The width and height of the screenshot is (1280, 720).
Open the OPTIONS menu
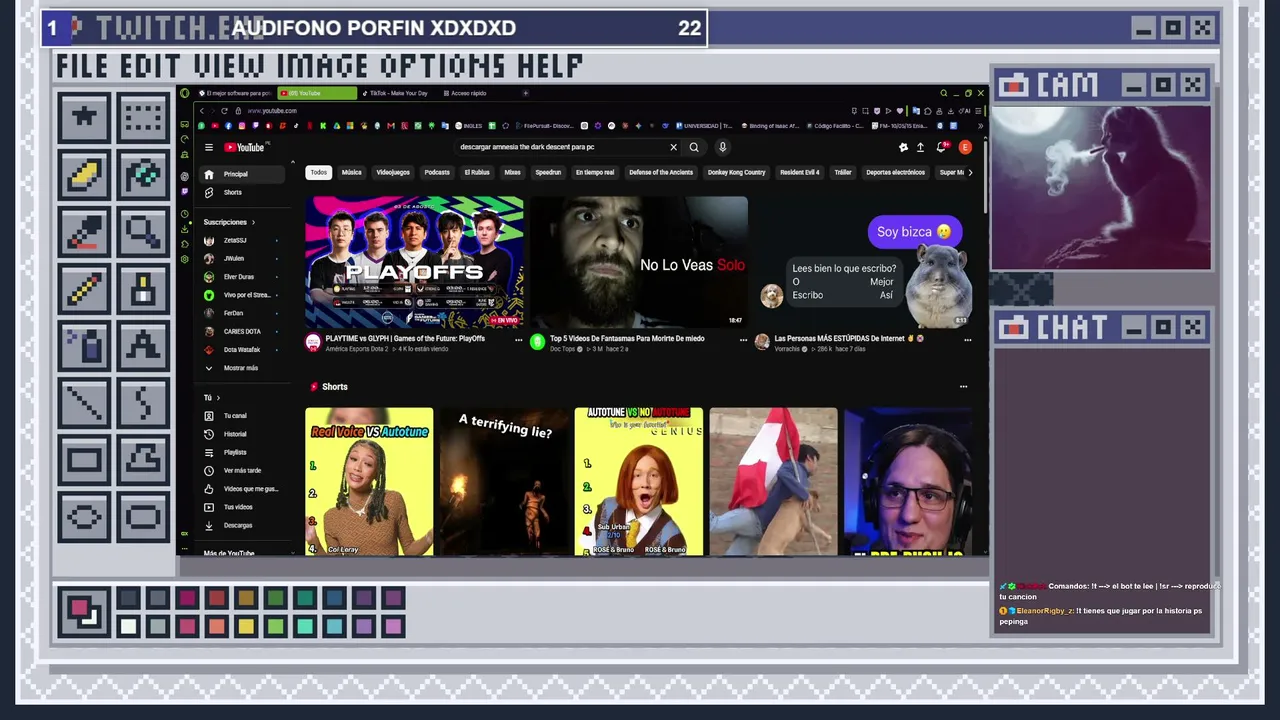pyautogui.click(x=443, y=67)
